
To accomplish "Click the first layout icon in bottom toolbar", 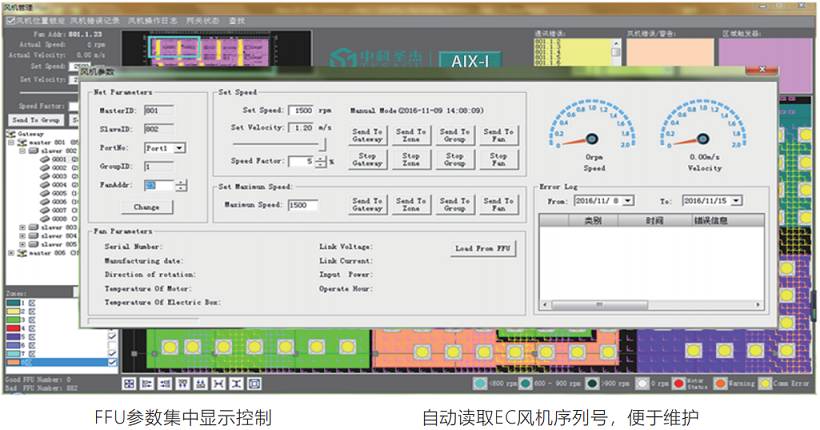I will tap(129, 383).
